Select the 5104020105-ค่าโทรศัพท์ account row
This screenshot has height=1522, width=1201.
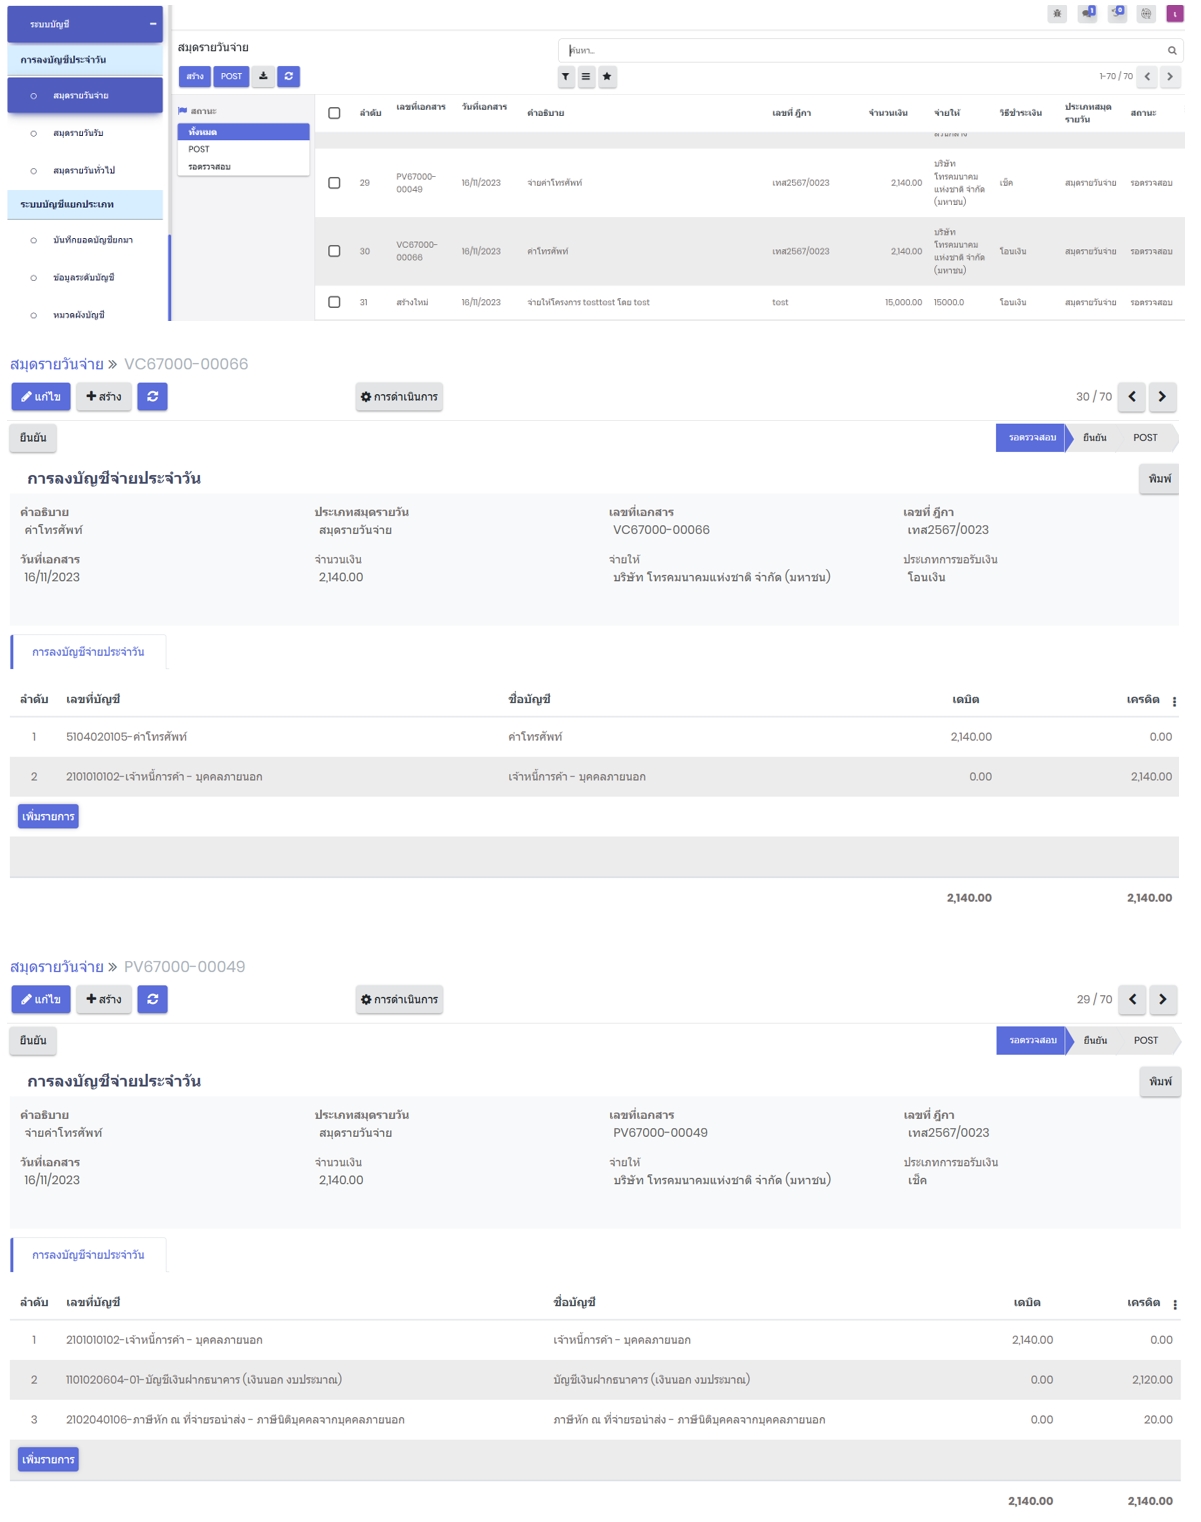pyautogui.click(x=594, y=737)
